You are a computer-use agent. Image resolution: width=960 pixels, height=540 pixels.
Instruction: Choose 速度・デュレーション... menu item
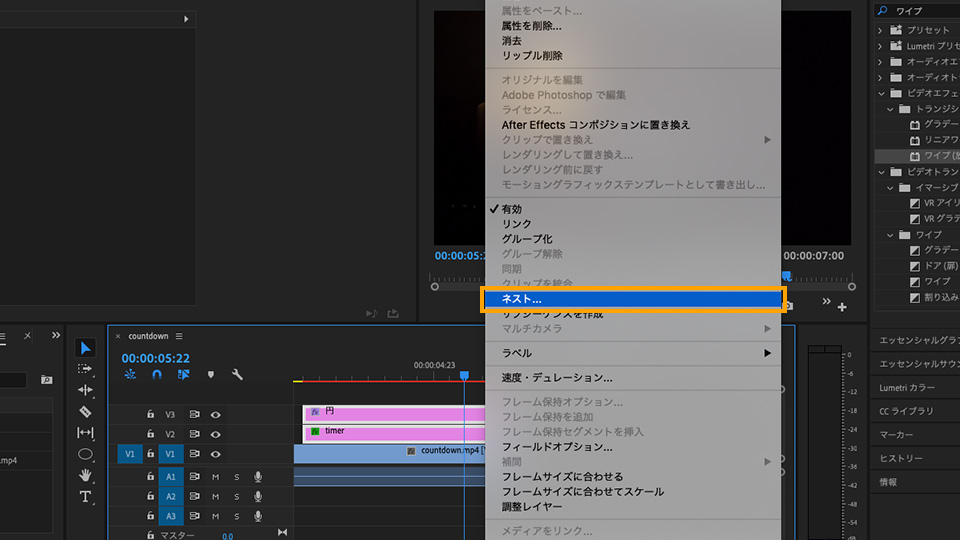(633, 378)
